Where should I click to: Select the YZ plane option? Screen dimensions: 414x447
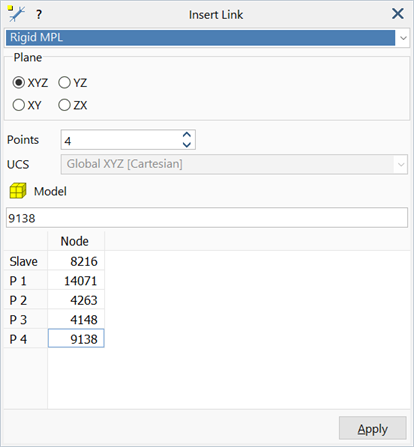64,82
